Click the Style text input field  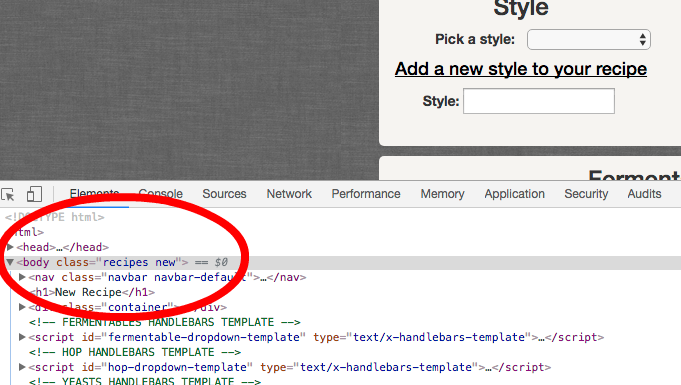[x=539, y=101]
